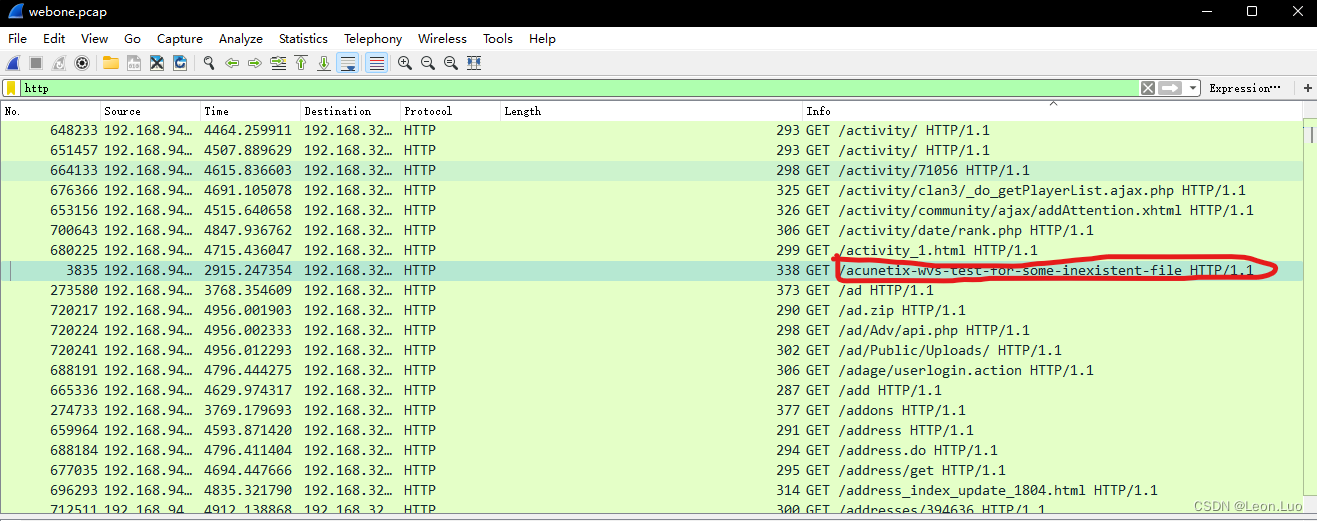1317x521 pixels.
Task: Click into the http display filter field
Action: (x=579, y=88)
